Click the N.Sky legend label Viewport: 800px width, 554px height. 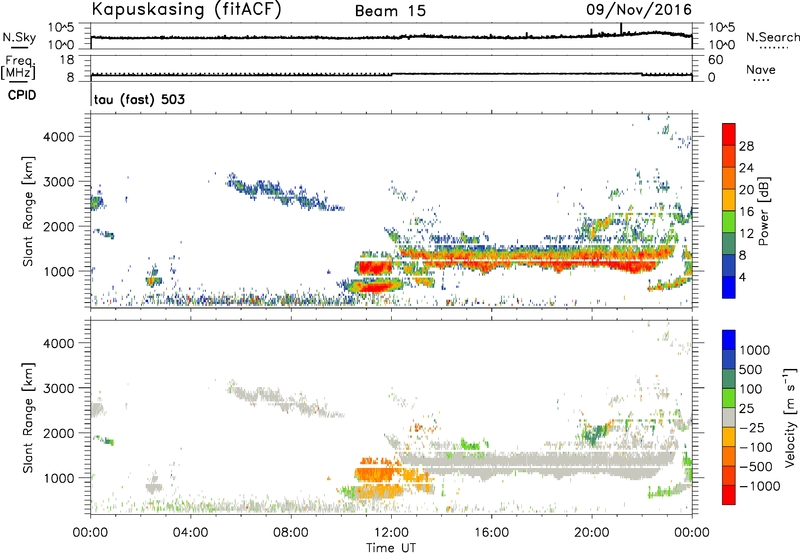tap(19, 37)
